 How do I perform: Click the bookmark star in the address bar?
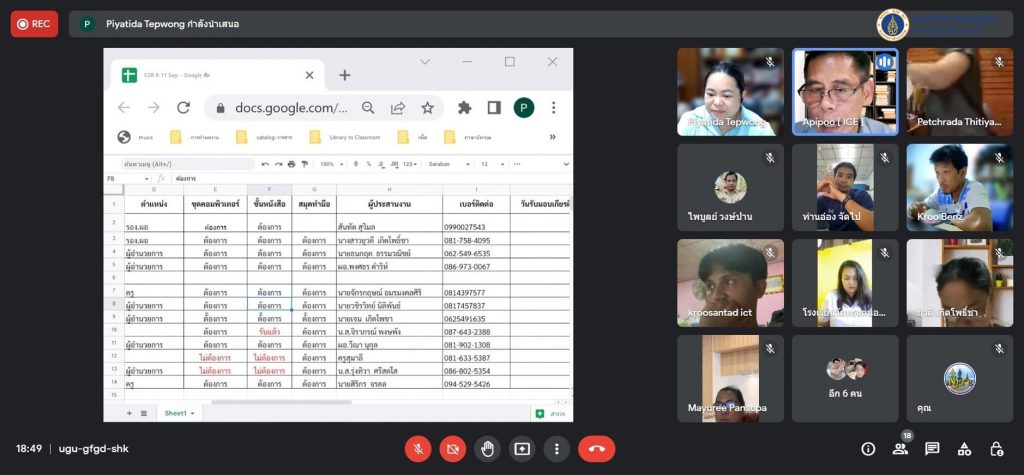427,108
